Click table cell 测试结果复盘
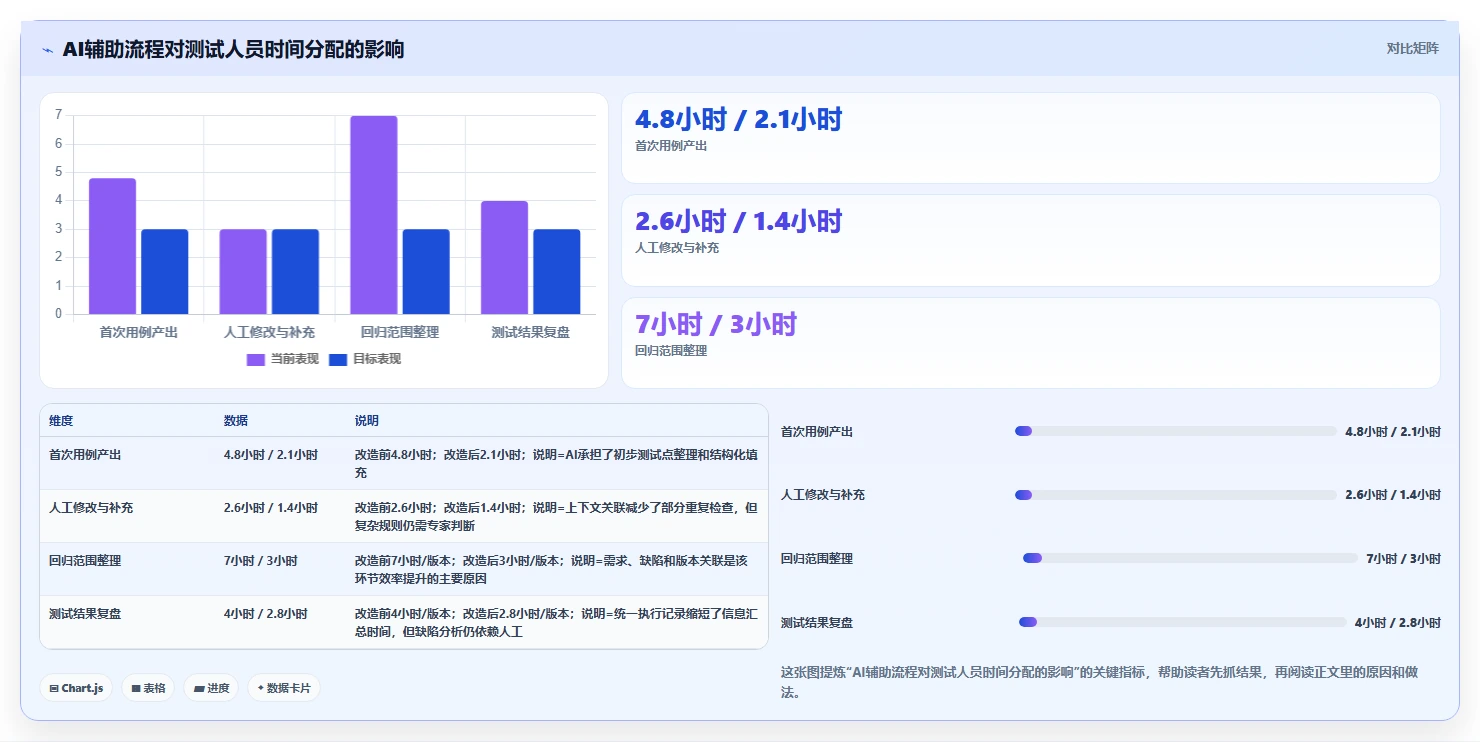This screenshot has width=1480, height=742. click(85, 613)
